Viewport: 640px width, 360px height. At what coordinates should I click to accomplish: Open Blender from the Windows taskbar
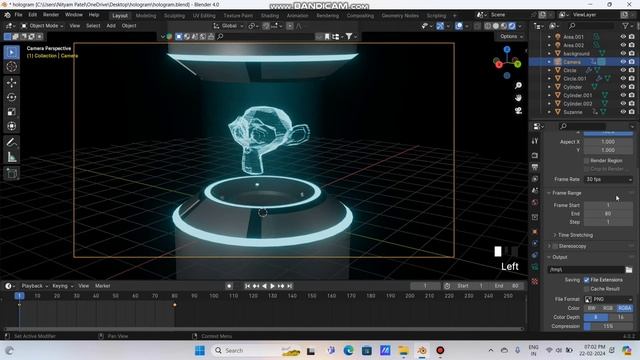(x=422, y=350)
